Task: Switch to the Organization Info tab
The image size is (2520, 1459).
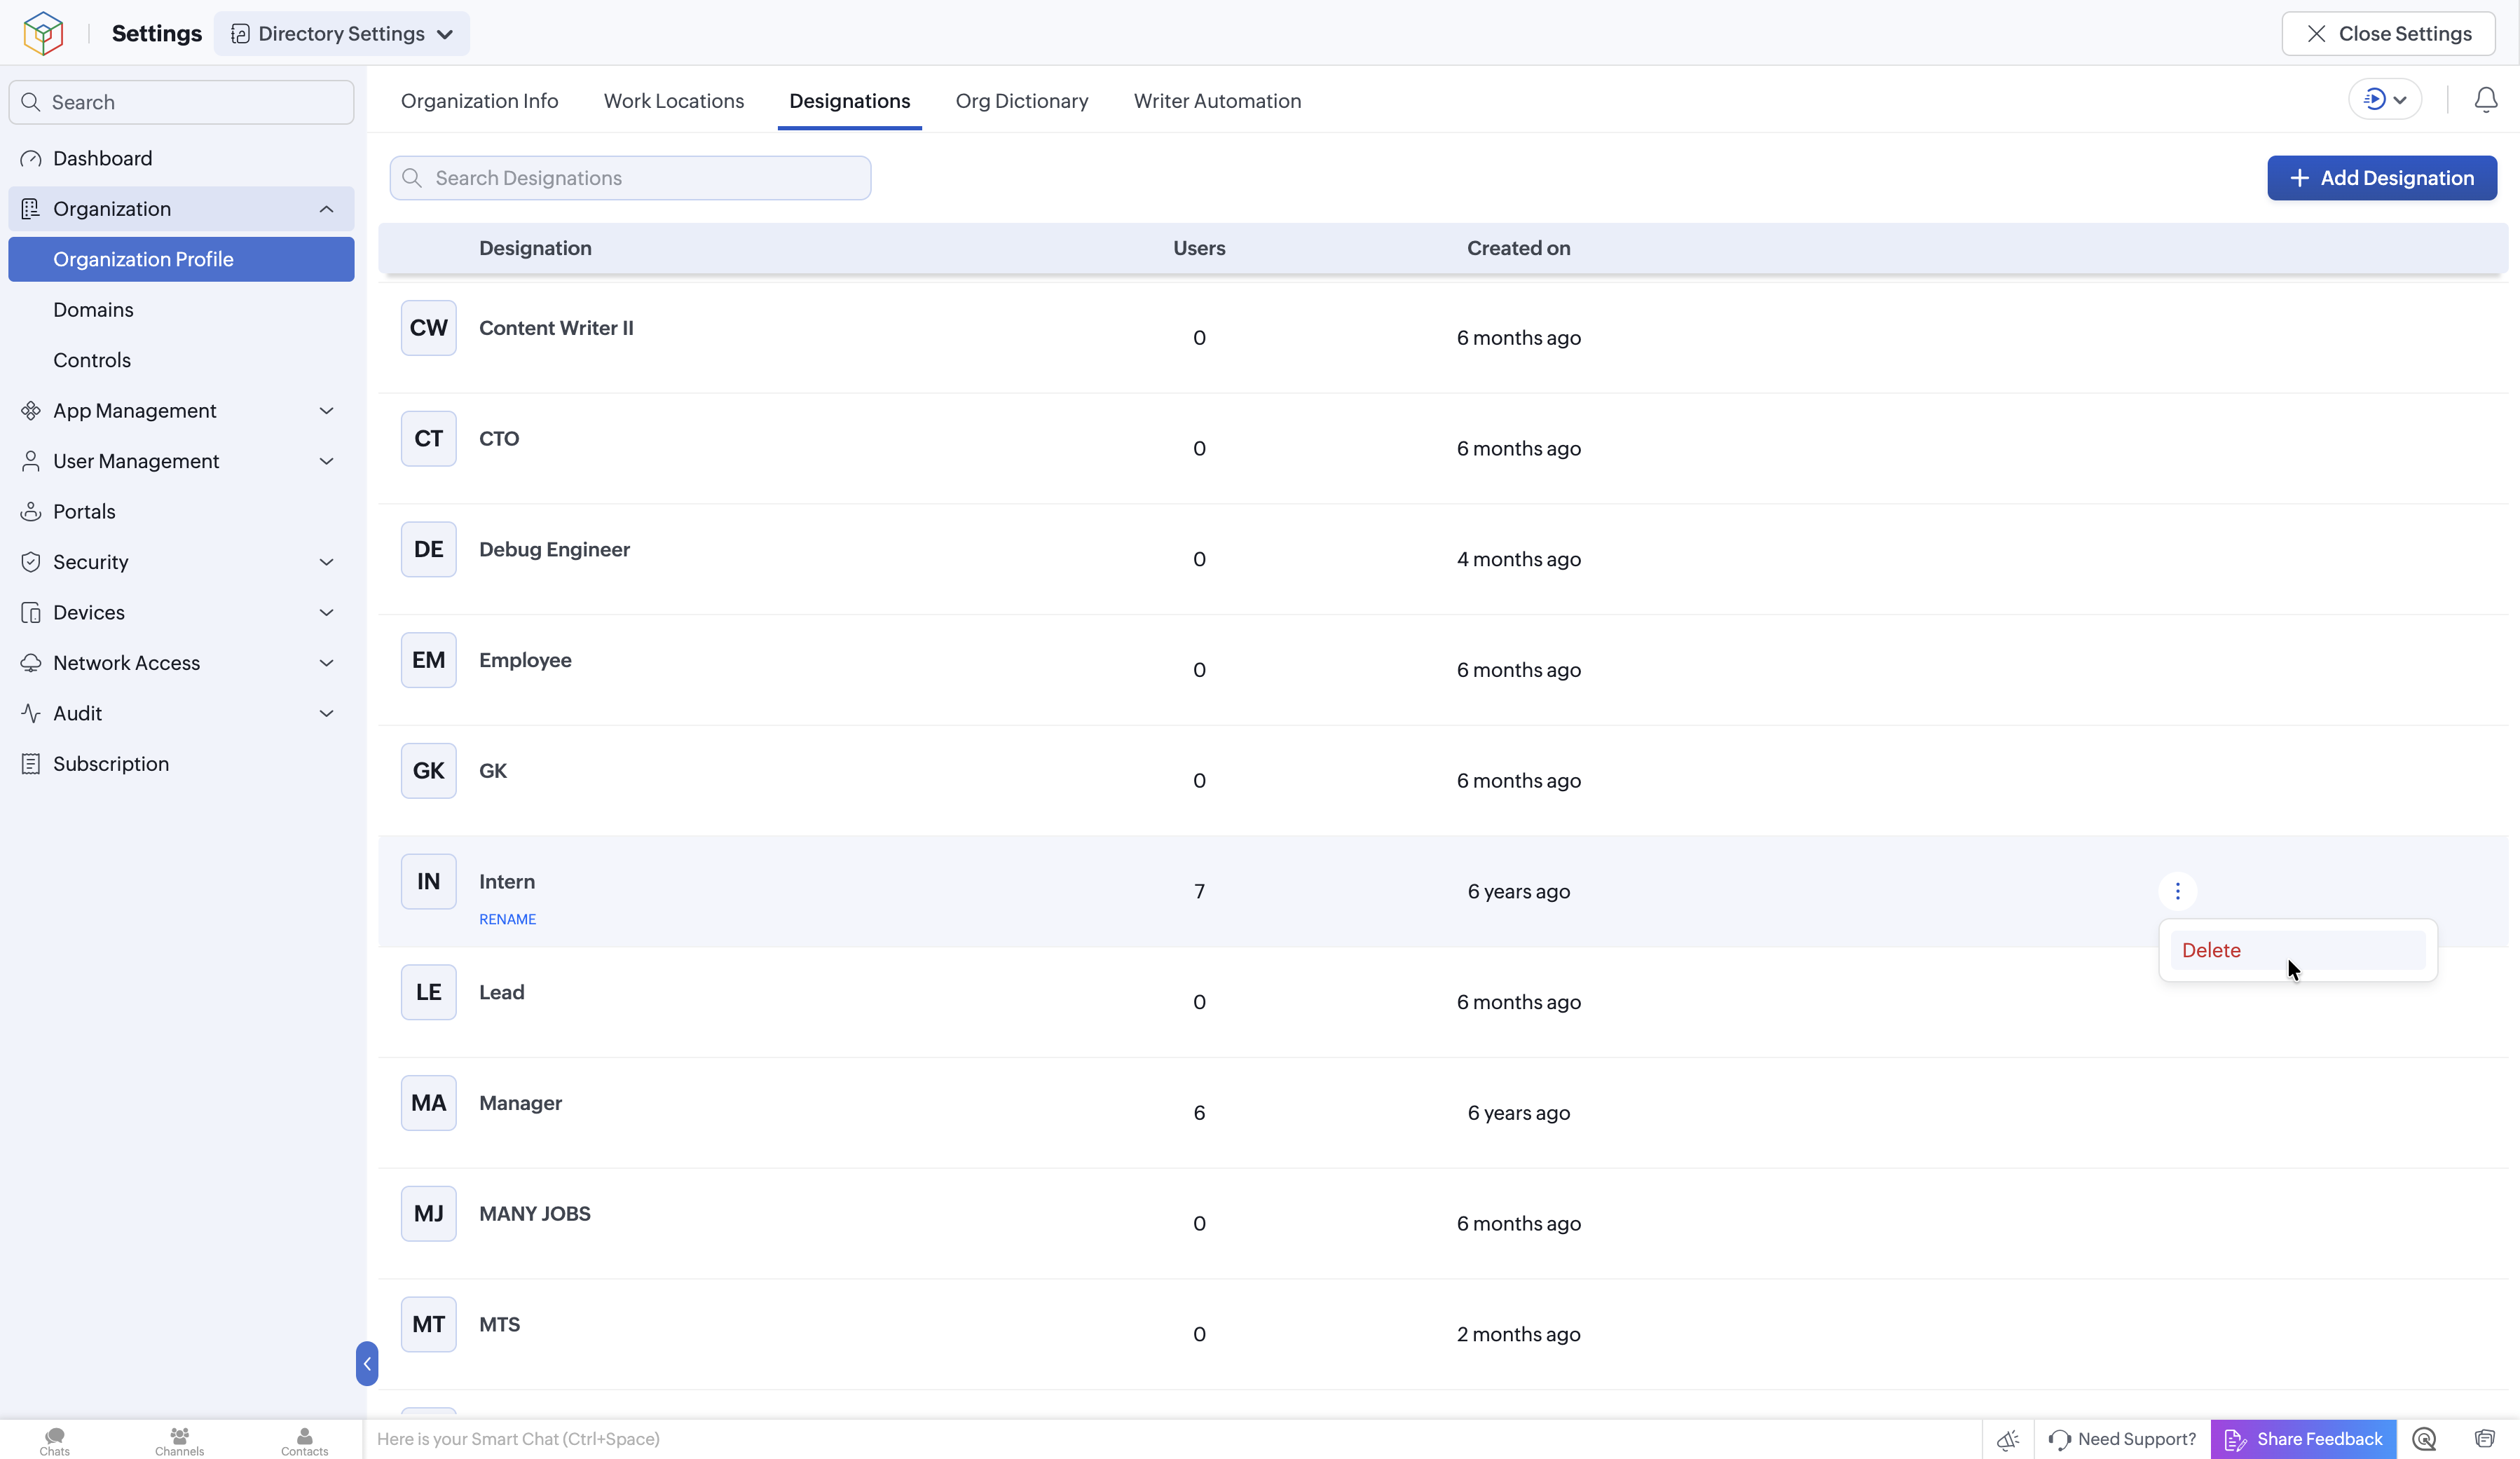Action: tap(480, 101)
